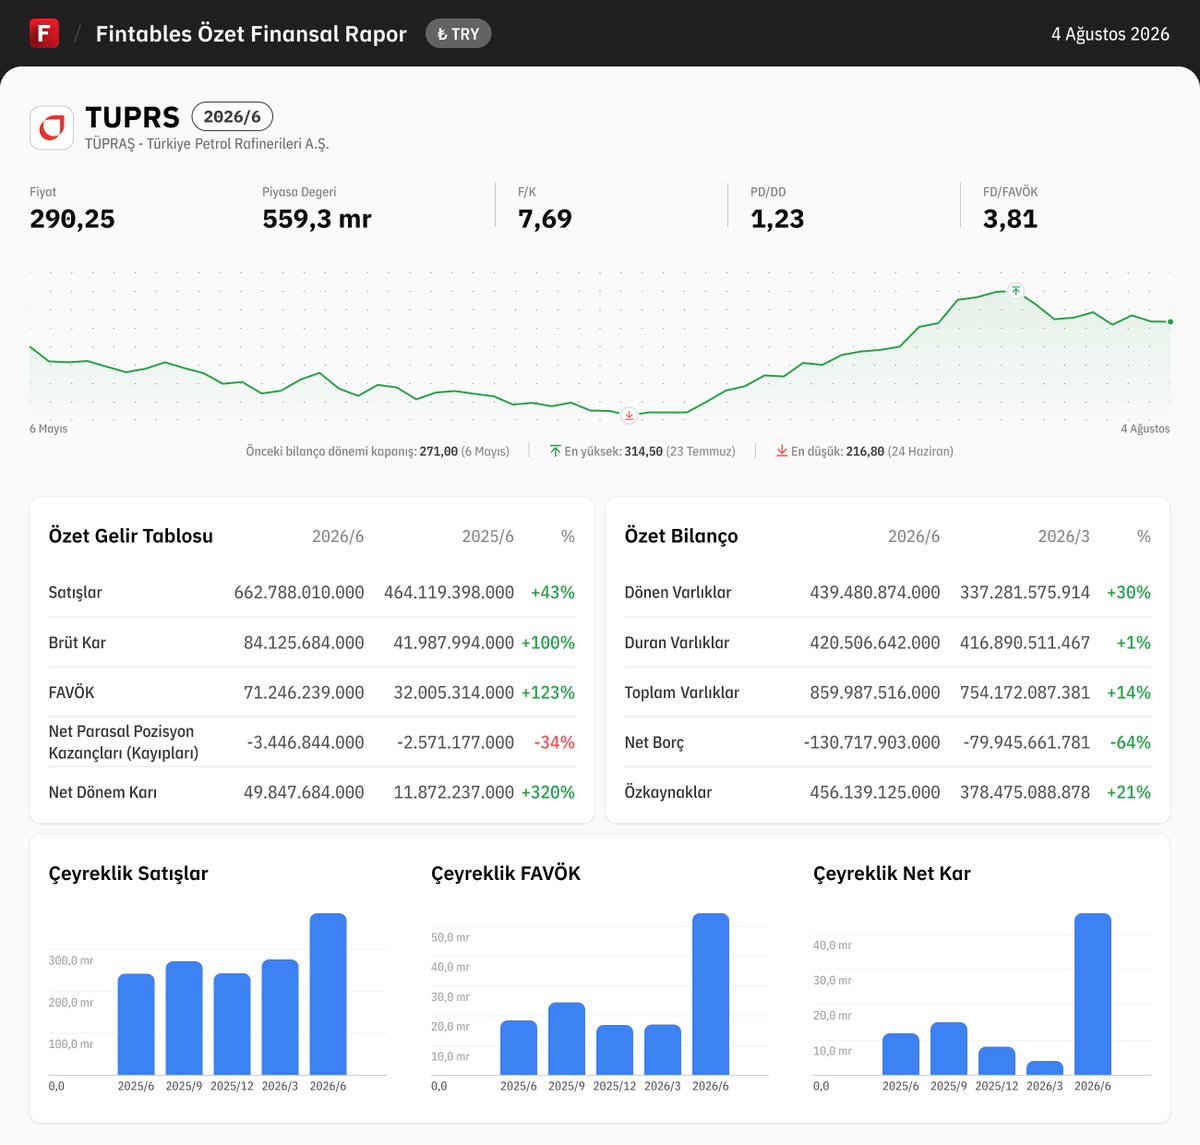
Task: Click the PD/DD value 1,23
Action: pos(777,219)
